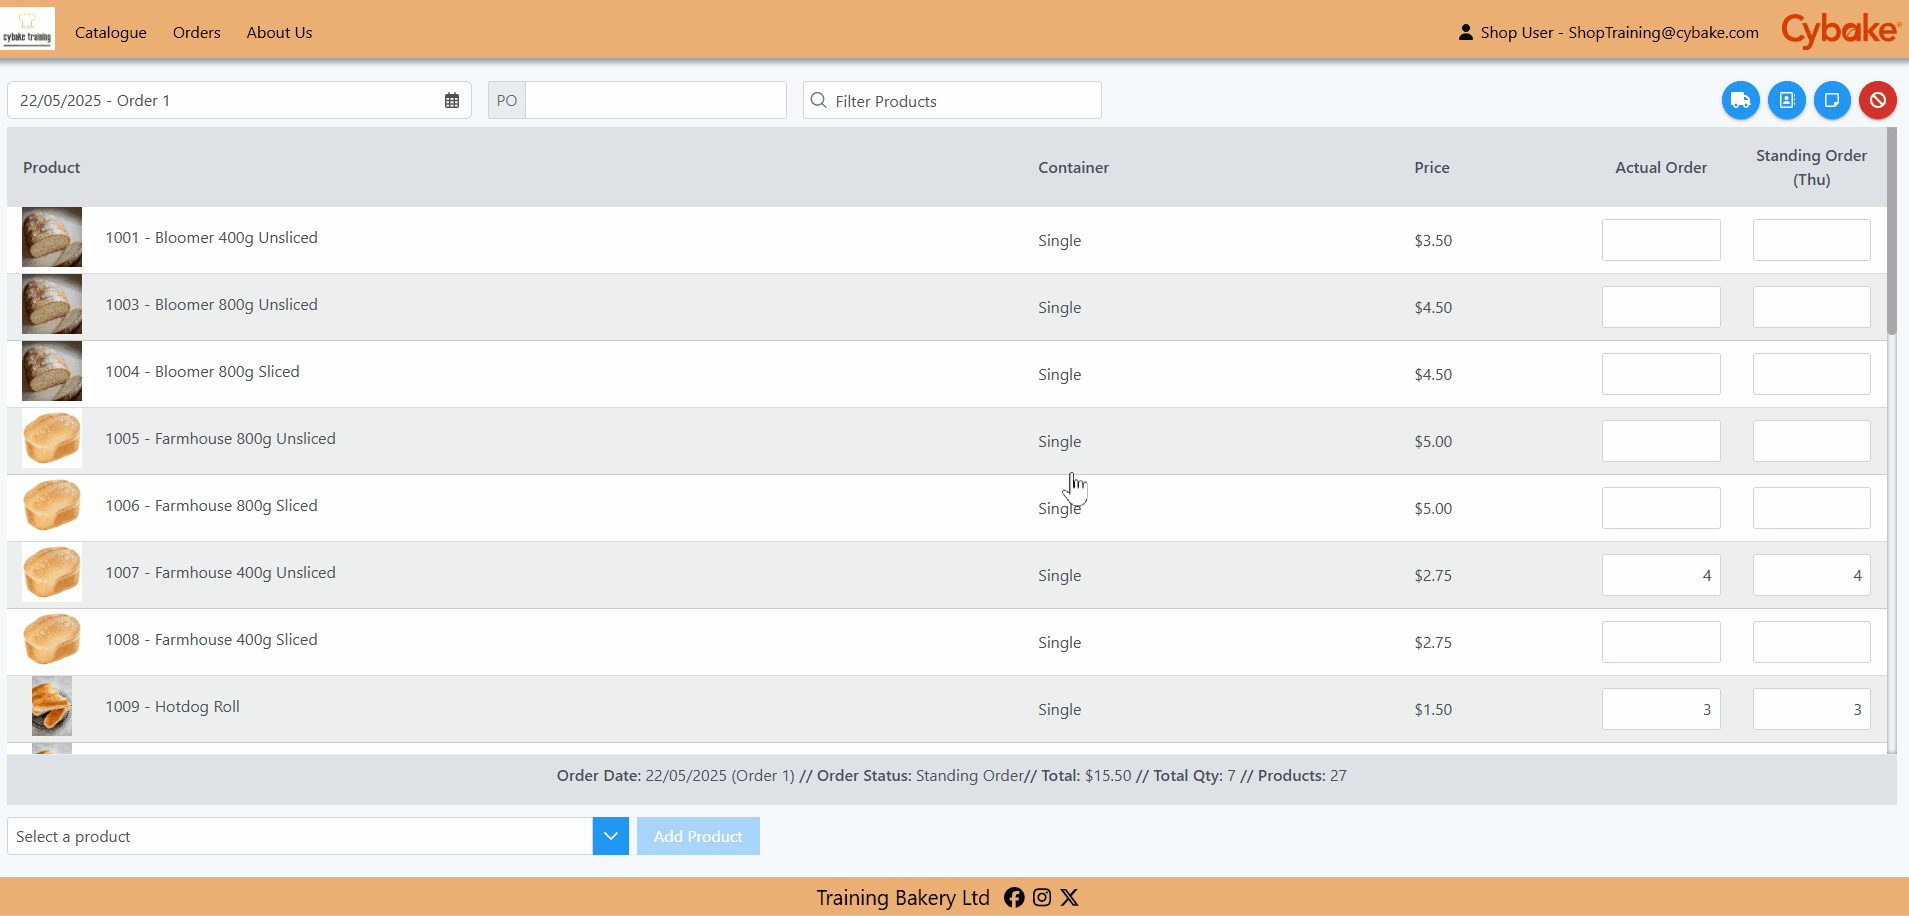Viewport: 1909px width, 916px height.
Task: Click Actual Order field for Hotdog Roll
Action: [x=1661, y=709]
